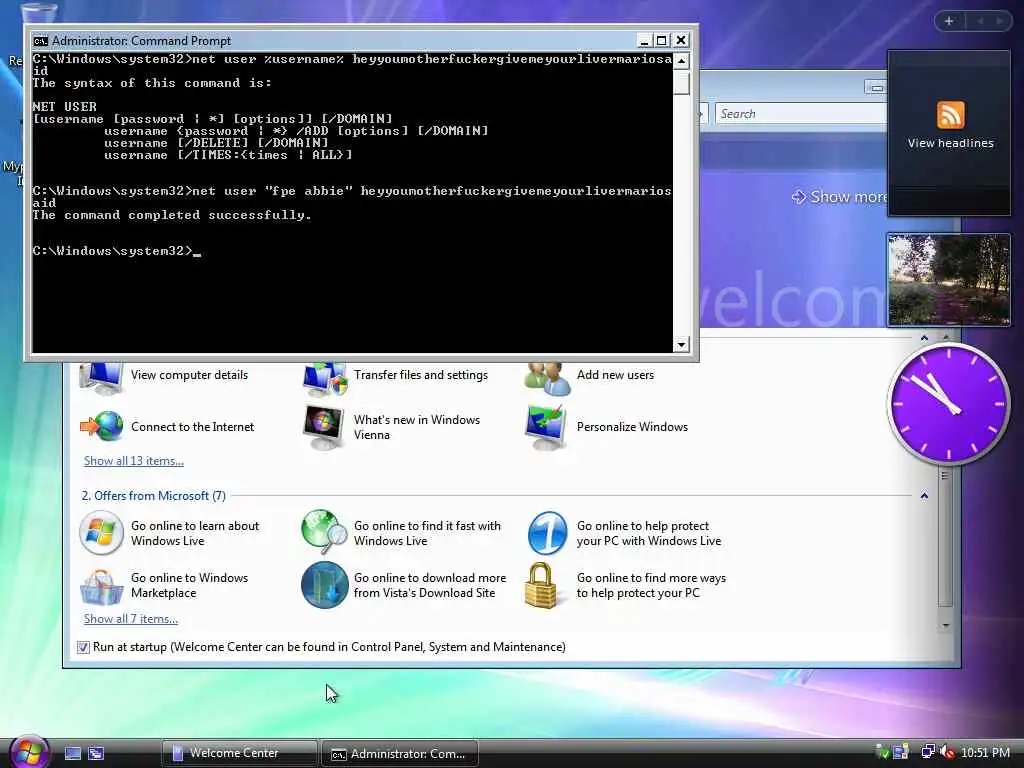The width and height of the screenshot is (1024, 768).
Task: Open Vista's Download Site offer icon
Action: coord(325,585)
